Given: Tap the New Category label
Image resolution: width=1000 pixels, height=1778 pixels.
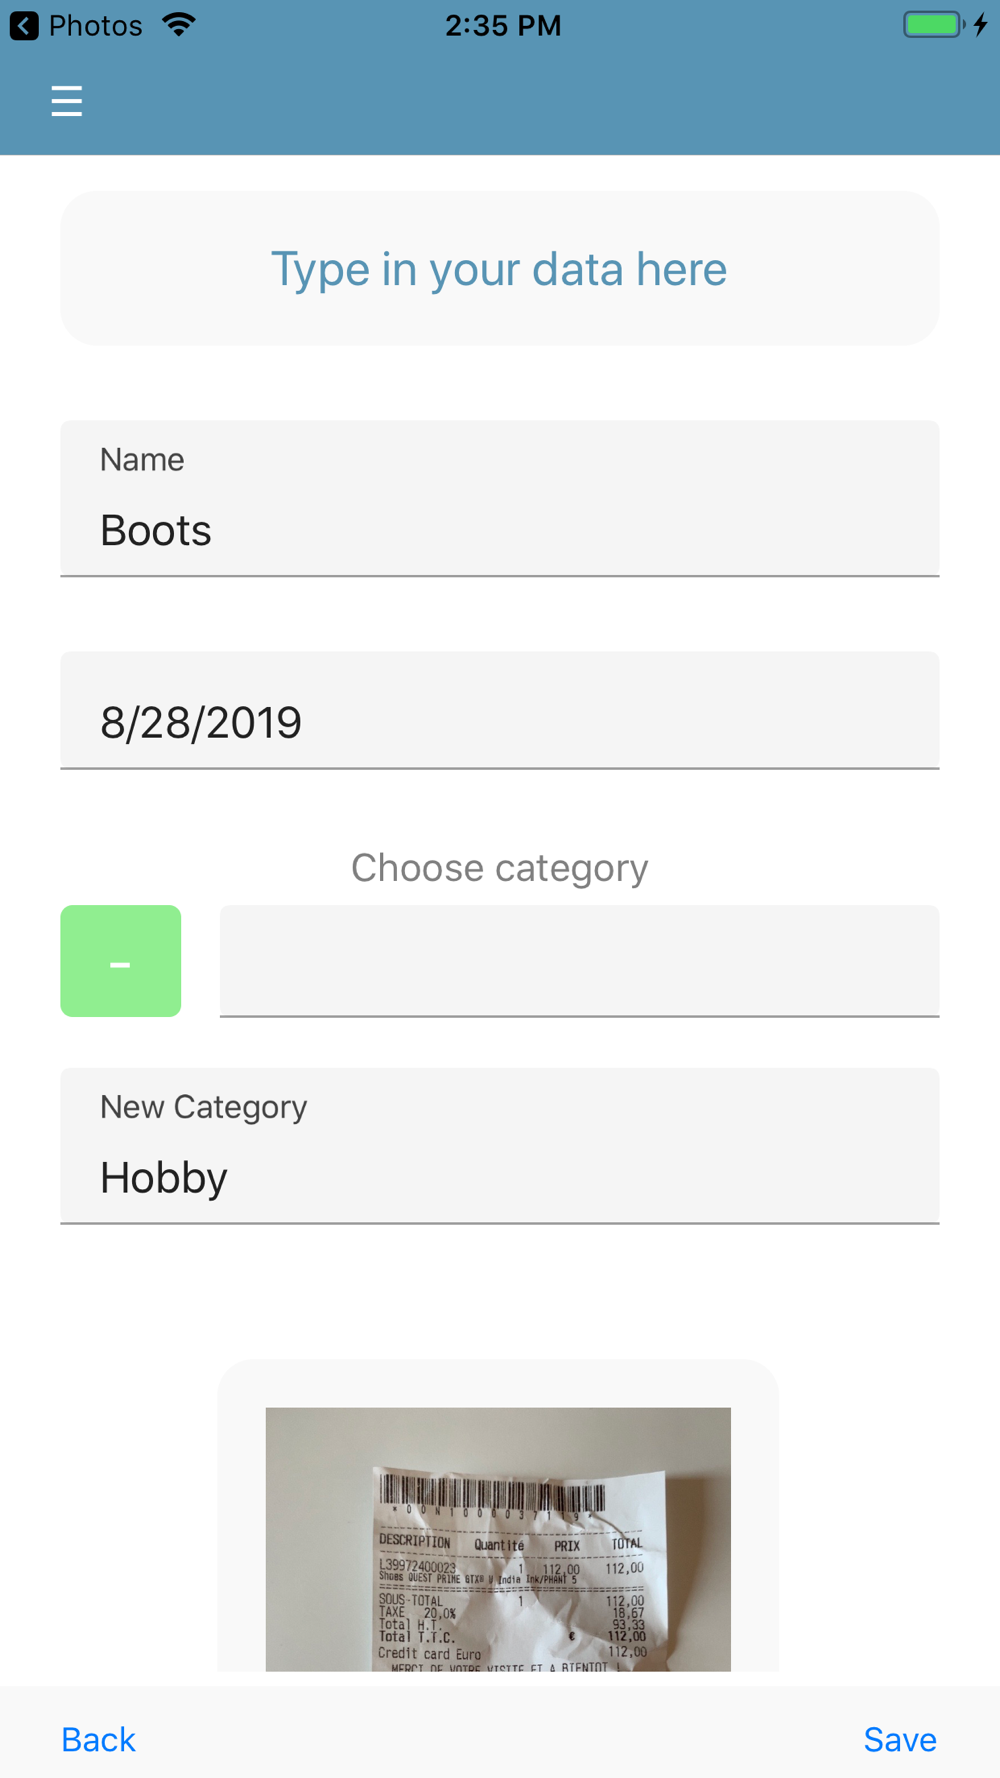Looking at the screenshot, I should (x=203, y=1106).
